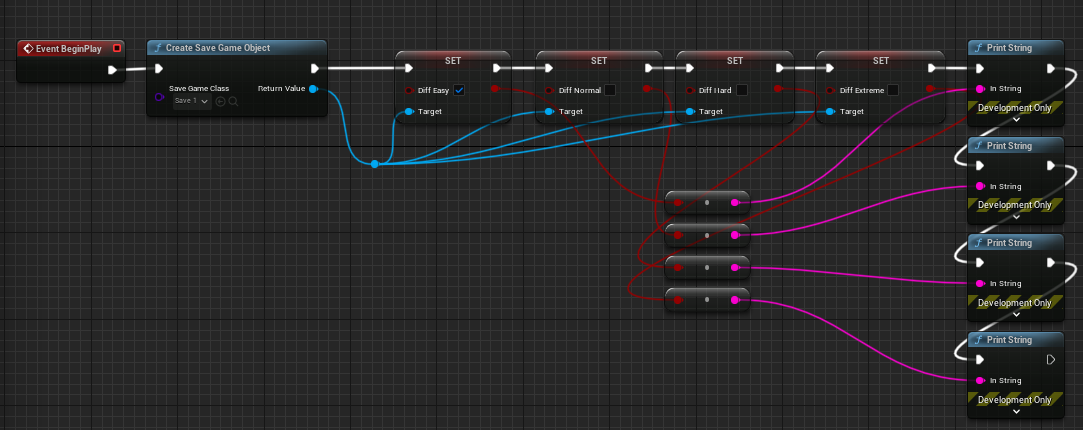Click the red output pin of Diff Extreme SET
Viewport: 1083px width, 430px height.
point(930,88)
